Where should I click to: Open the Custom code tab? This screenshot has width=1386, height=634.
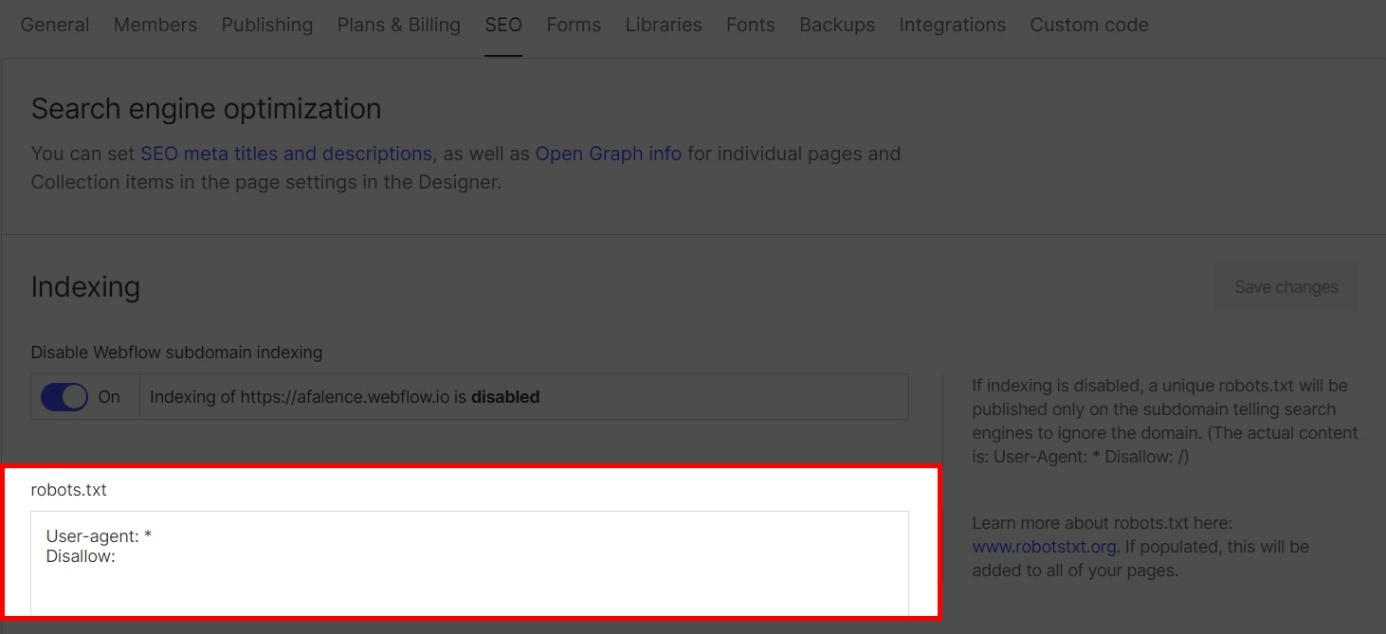tap(1089, 24)
